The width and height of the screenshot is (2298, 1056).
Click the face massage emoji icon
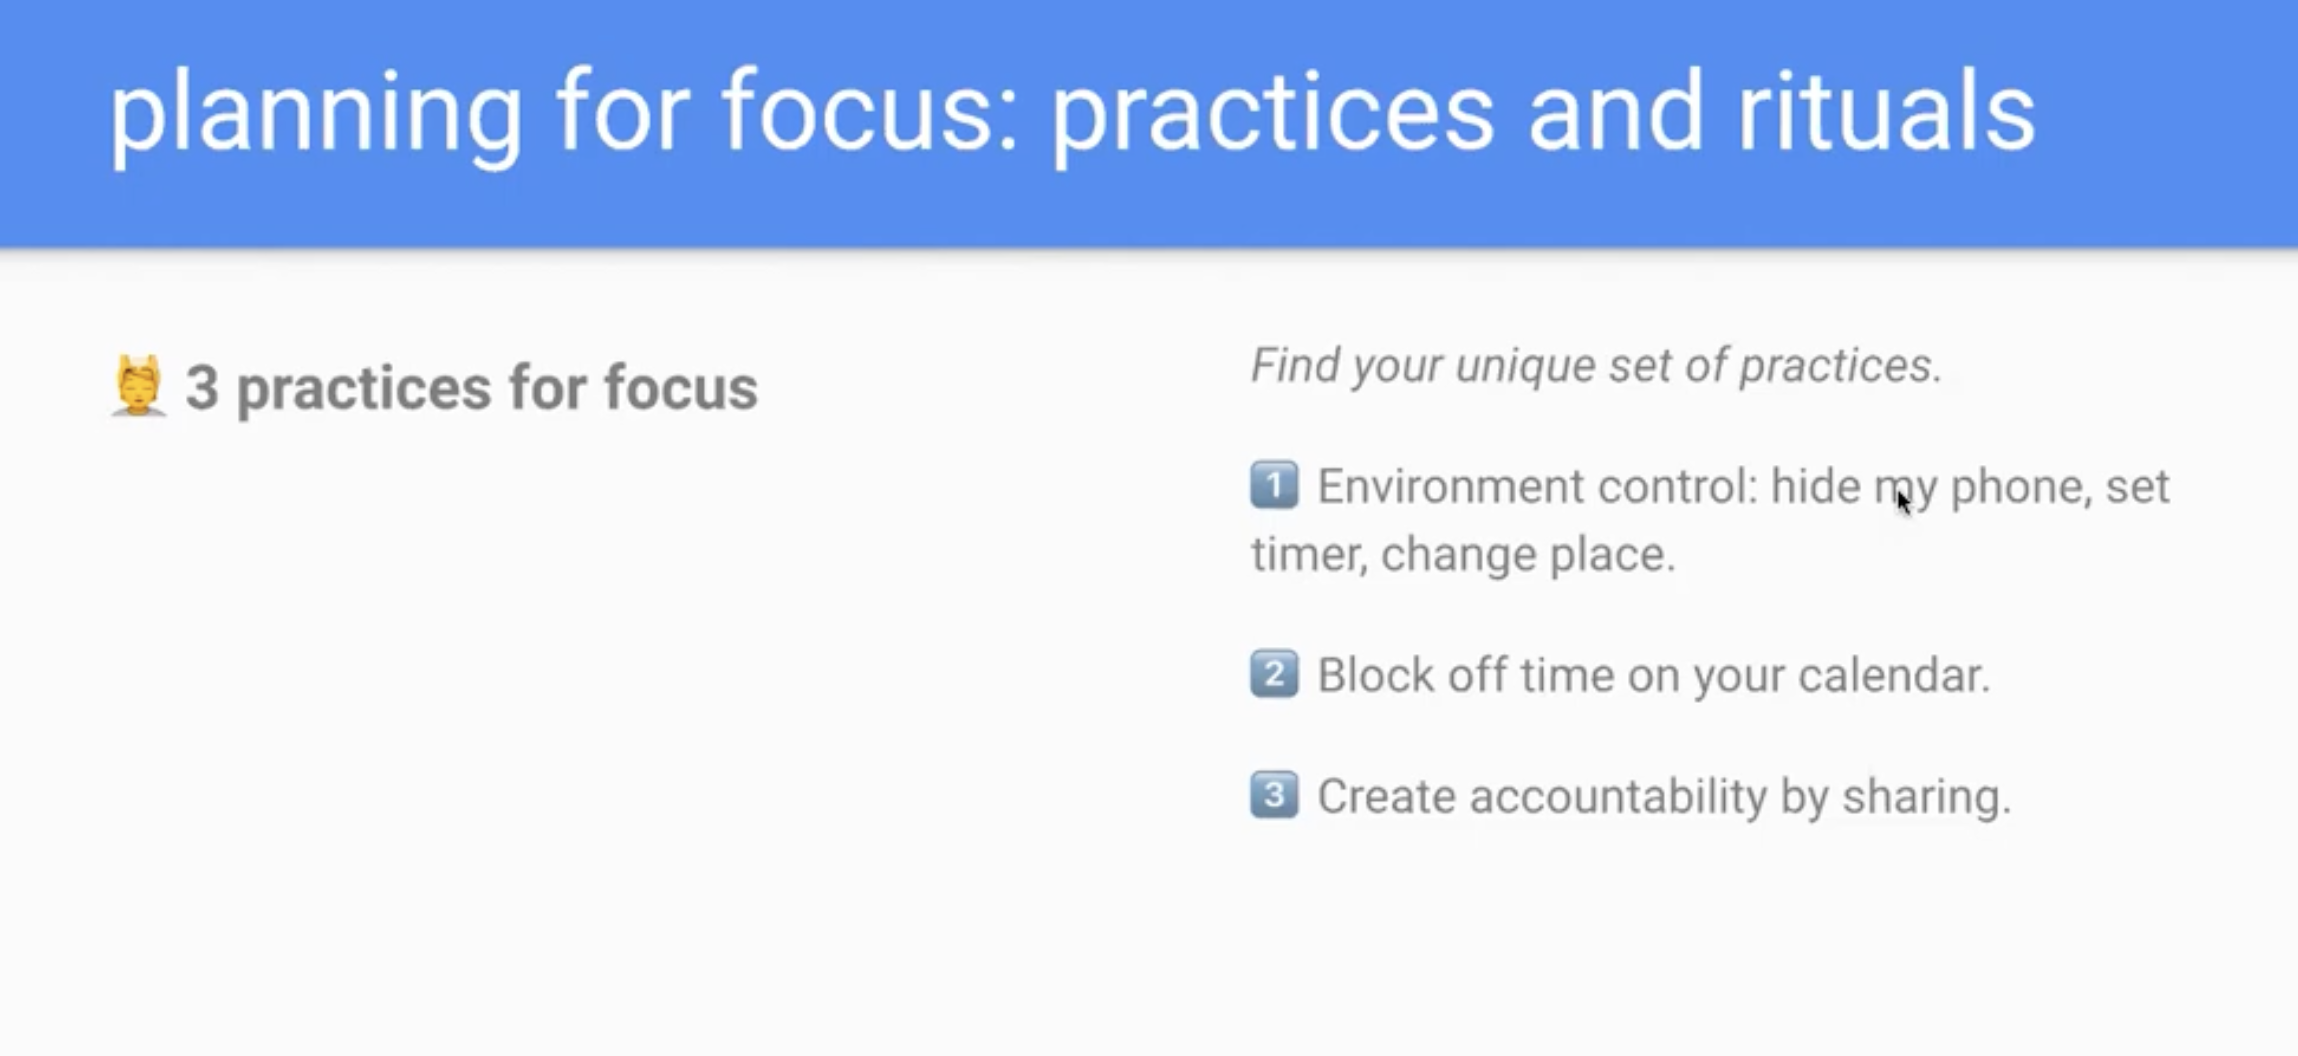click(x=138, y=386)
